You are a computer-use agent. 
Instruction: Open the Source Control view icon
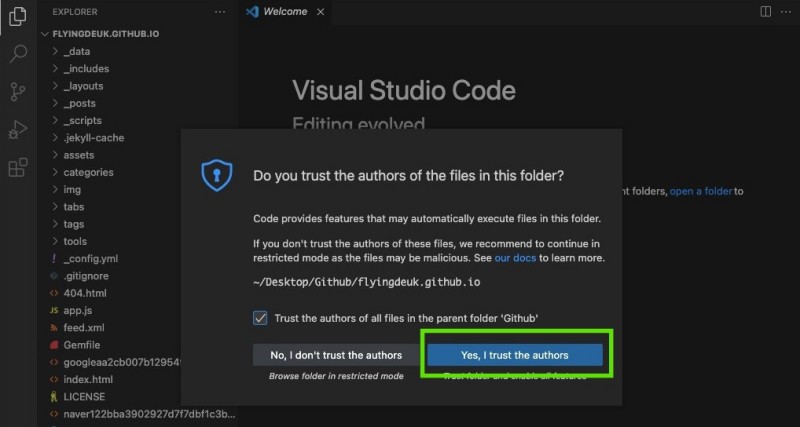coord(17,92)
